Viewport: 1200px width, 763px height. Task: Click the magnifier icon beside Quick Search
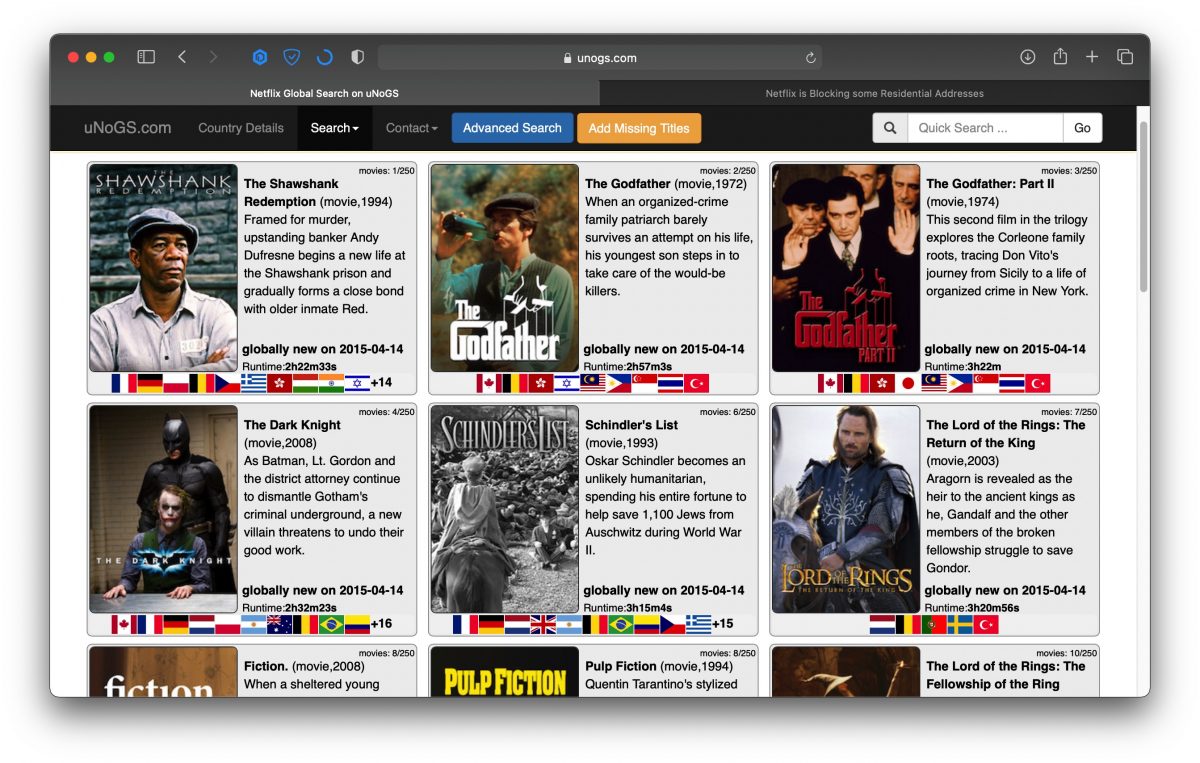(890, 128)
